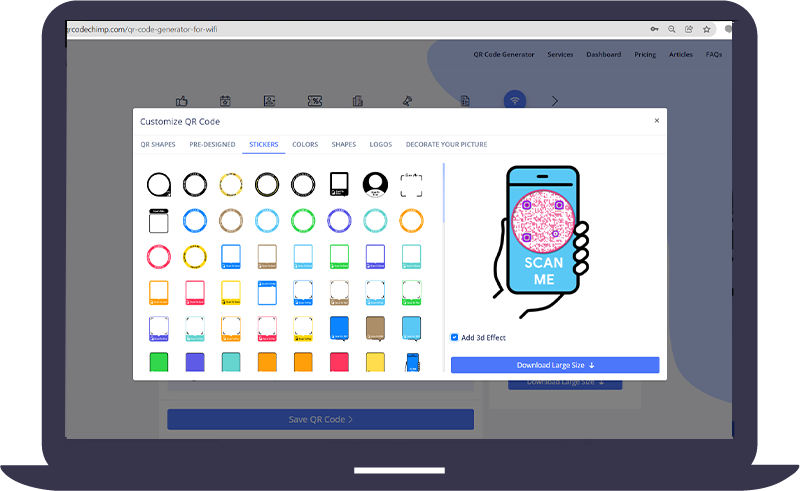Choose black ring with yellow inner line sticker
The height and width of the screenshot is (491, 800).
pos(267,184)
